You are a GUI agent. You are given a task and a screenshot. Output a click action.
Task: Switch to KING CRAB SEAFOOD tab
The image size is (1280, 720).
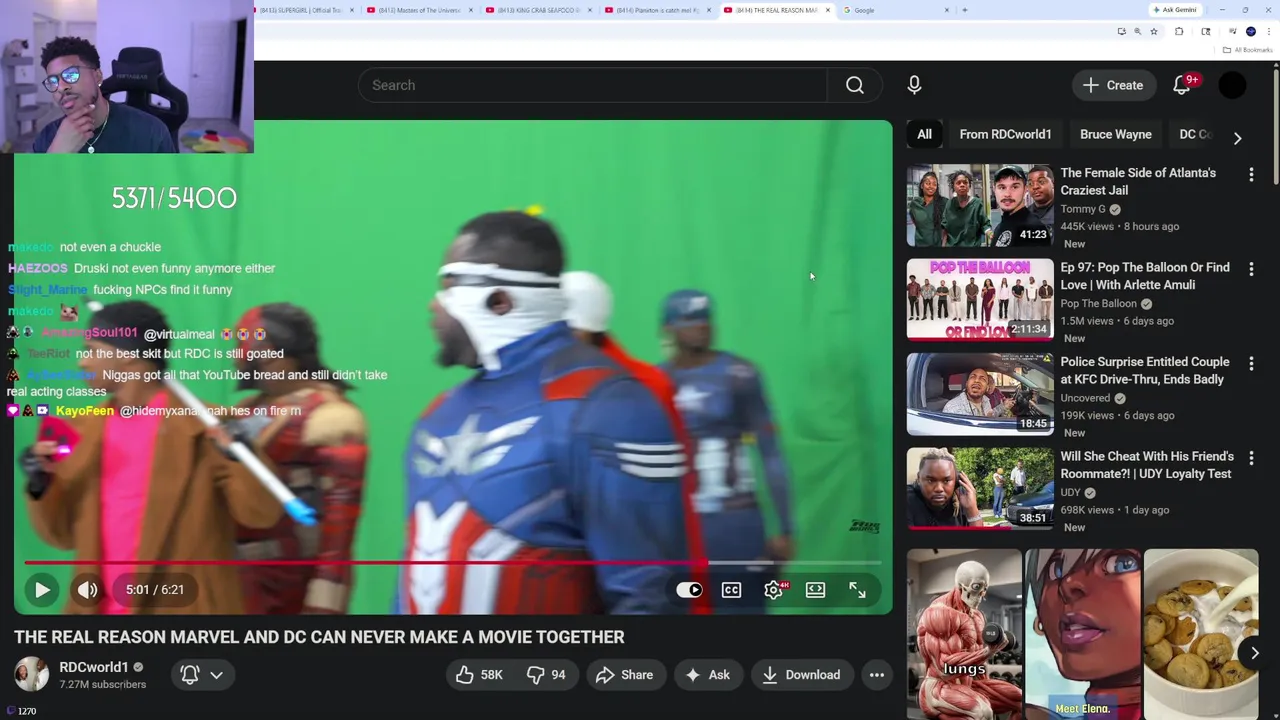(538, 10)
